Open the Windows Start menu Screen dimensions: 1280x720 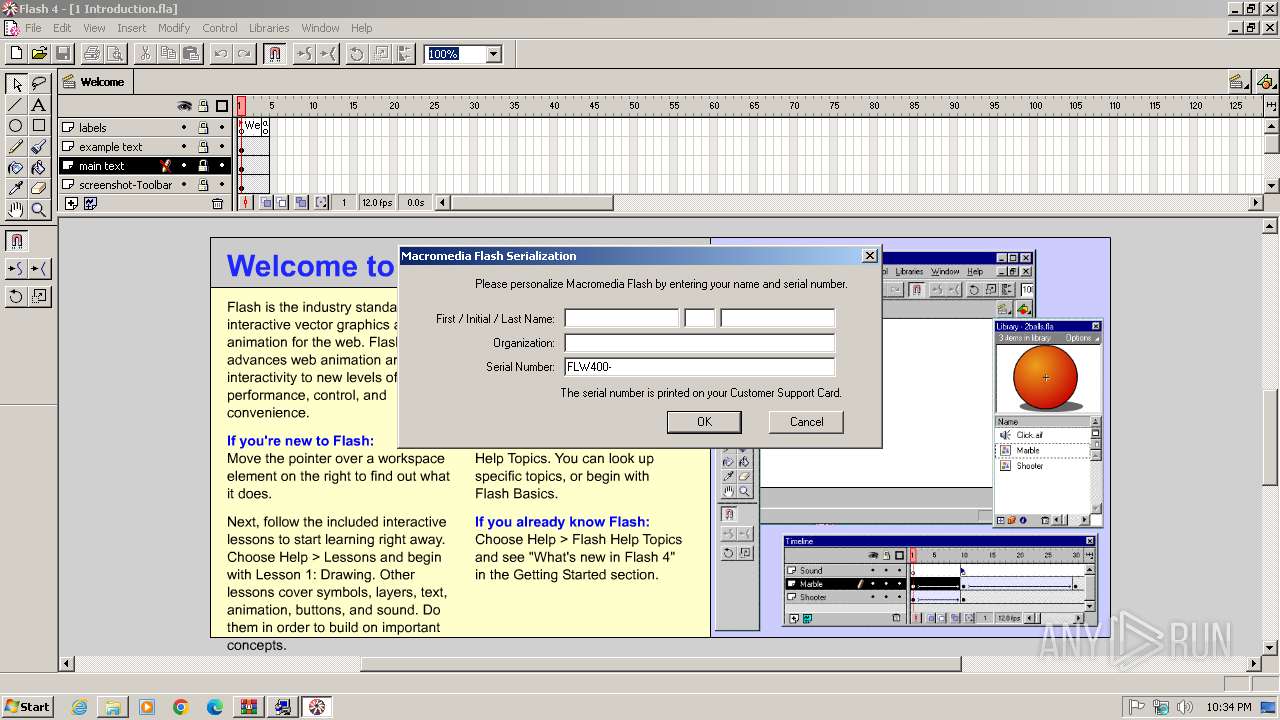27,707
